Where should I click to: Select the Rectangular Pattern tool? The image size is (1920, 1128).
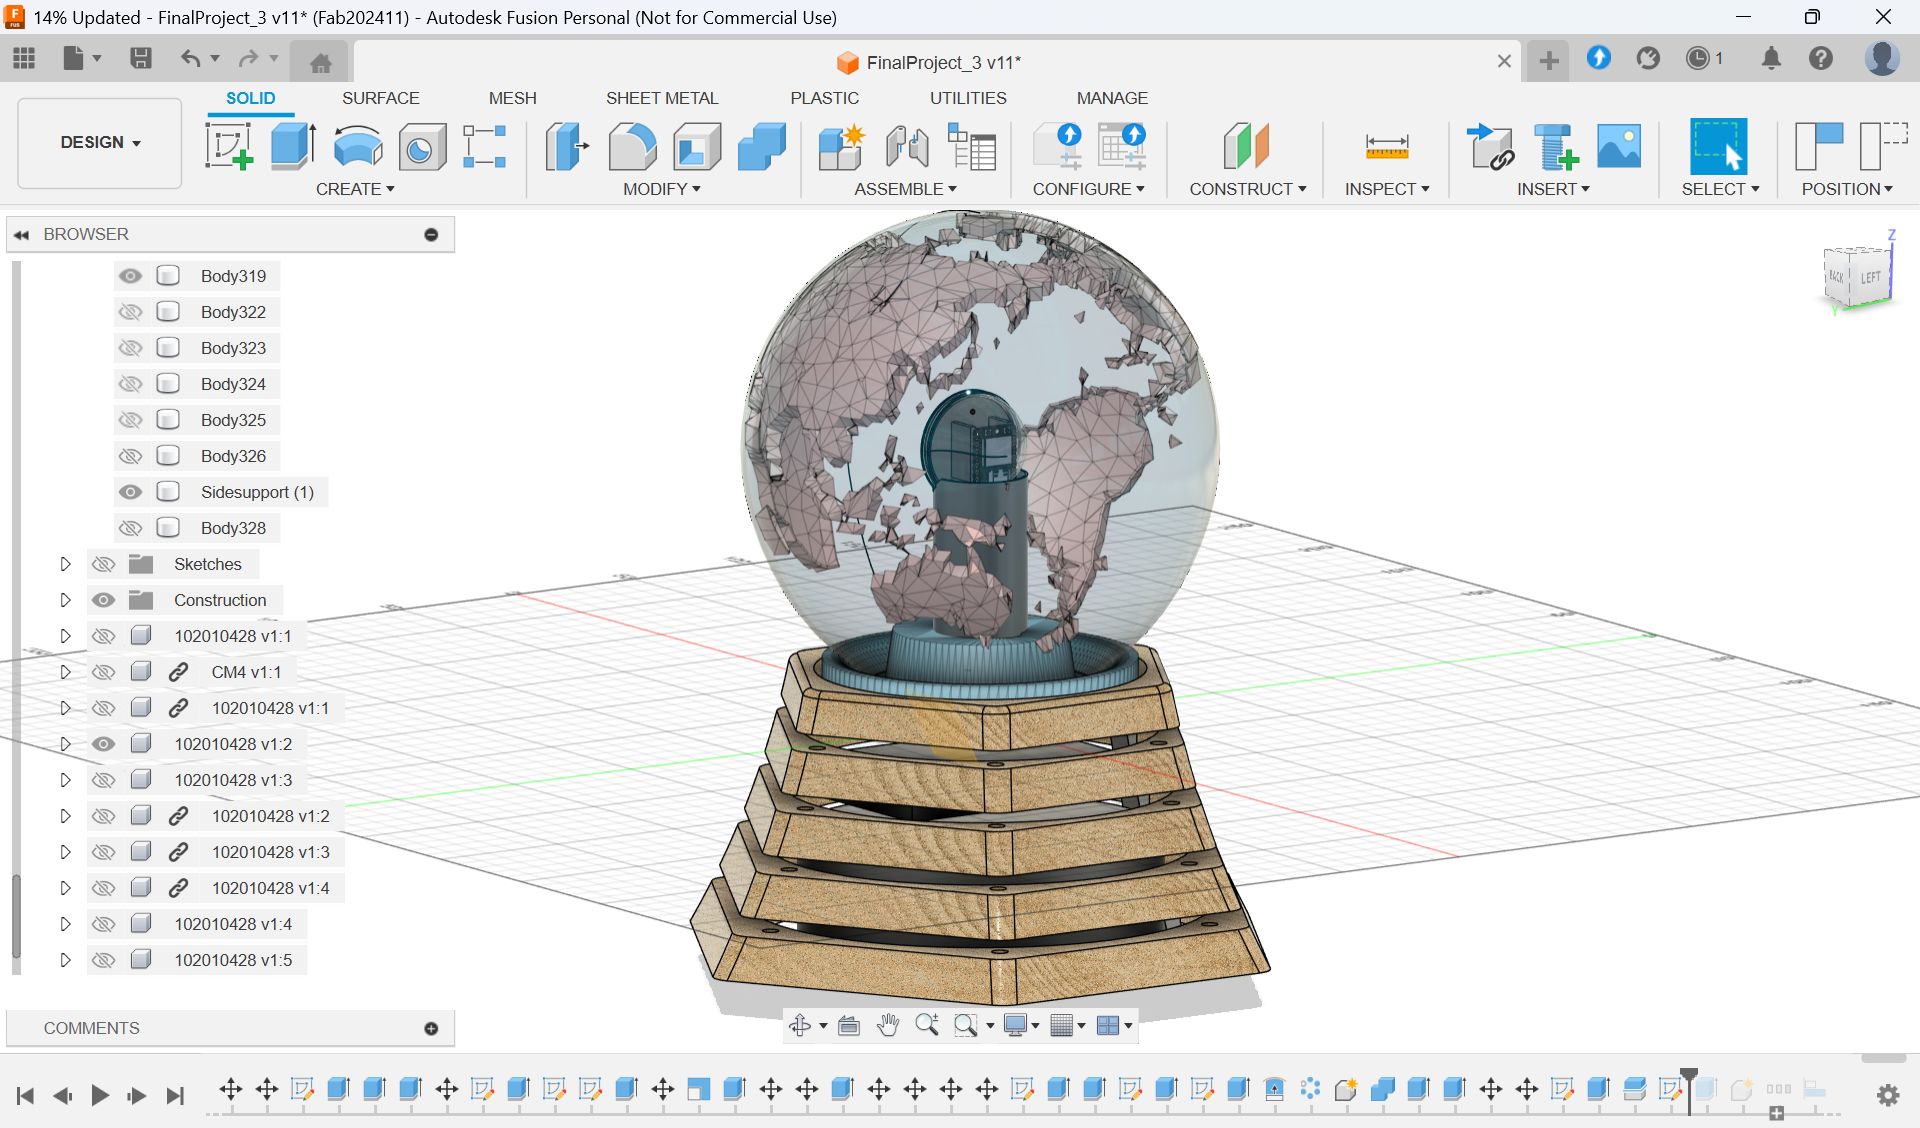click(x=485, y=146)
